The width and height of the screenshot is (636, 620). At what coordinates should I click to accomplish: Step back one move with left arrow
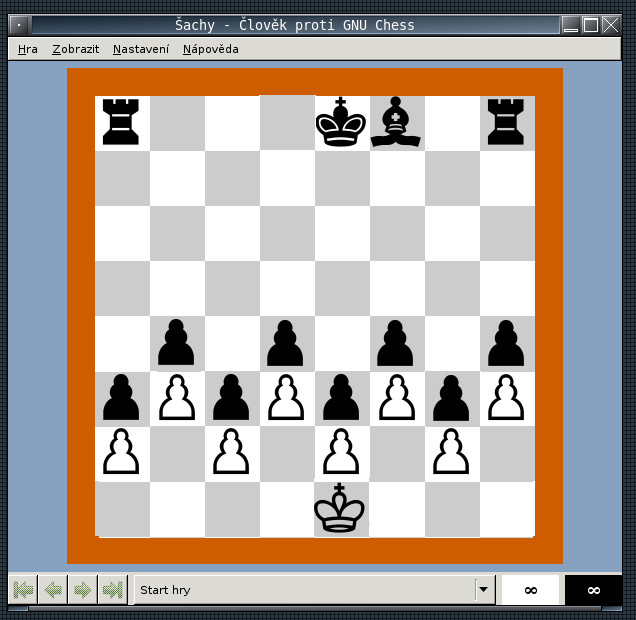coord(53,590)
